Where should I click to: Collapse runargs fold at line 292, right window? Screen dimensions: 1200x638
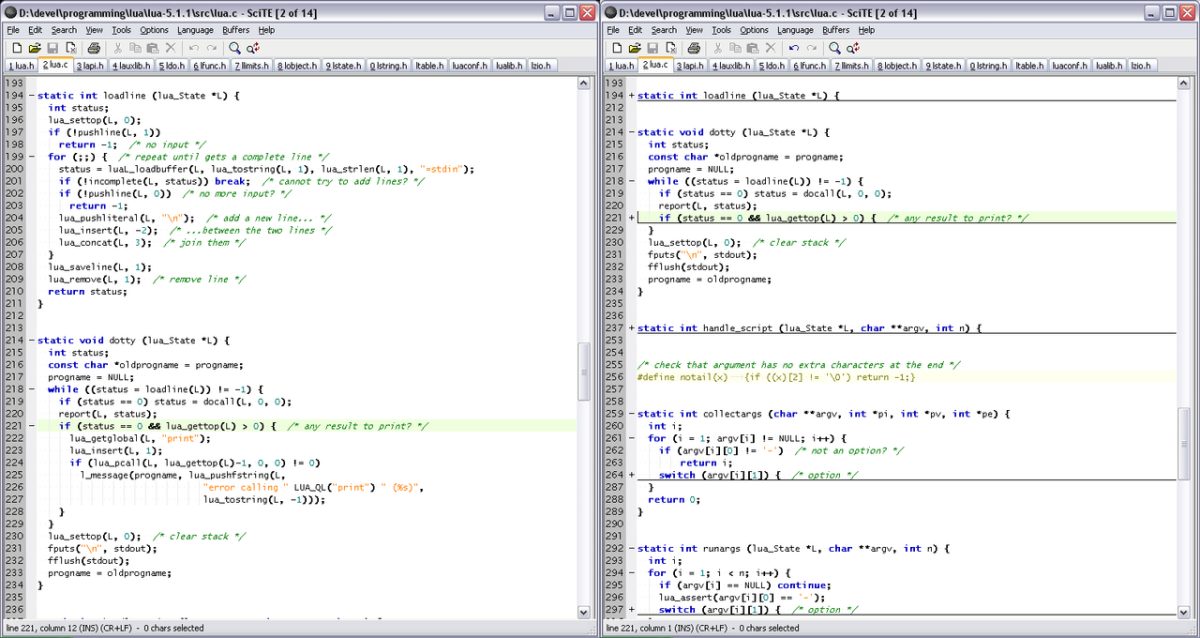coord(631,549)
